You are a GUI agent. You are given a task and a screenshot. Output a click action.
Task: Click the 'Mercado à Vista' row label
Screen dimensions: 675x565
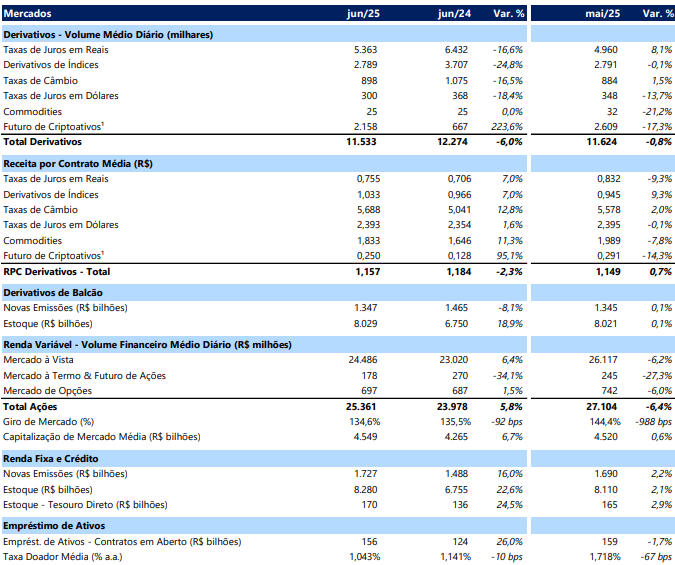tap(38, 360)
